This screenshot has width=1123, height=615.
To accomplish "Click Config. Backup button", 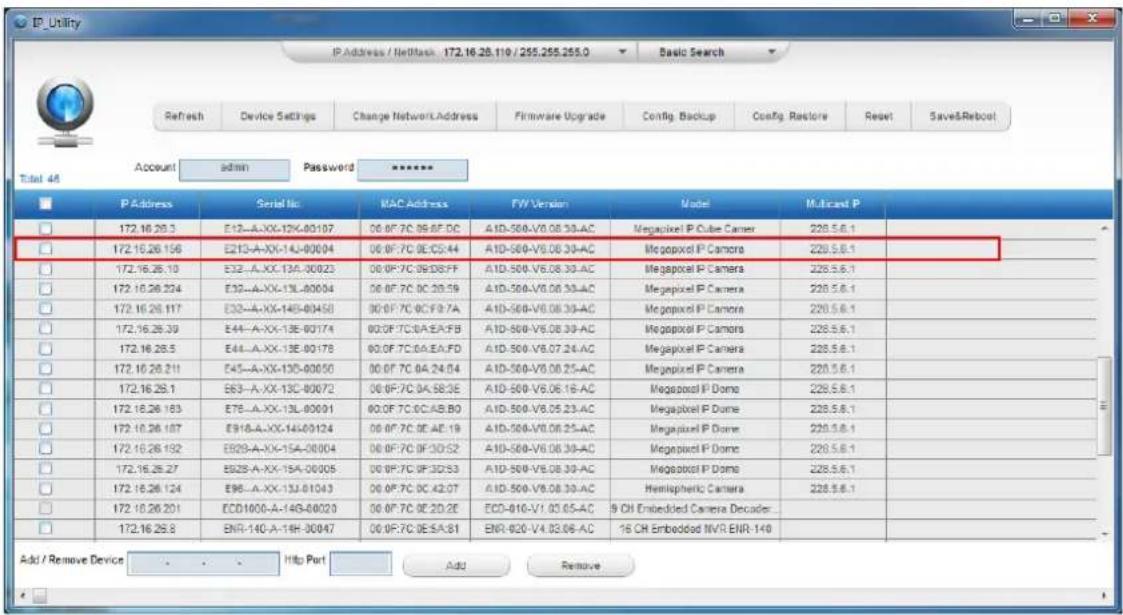I will 678,116.
